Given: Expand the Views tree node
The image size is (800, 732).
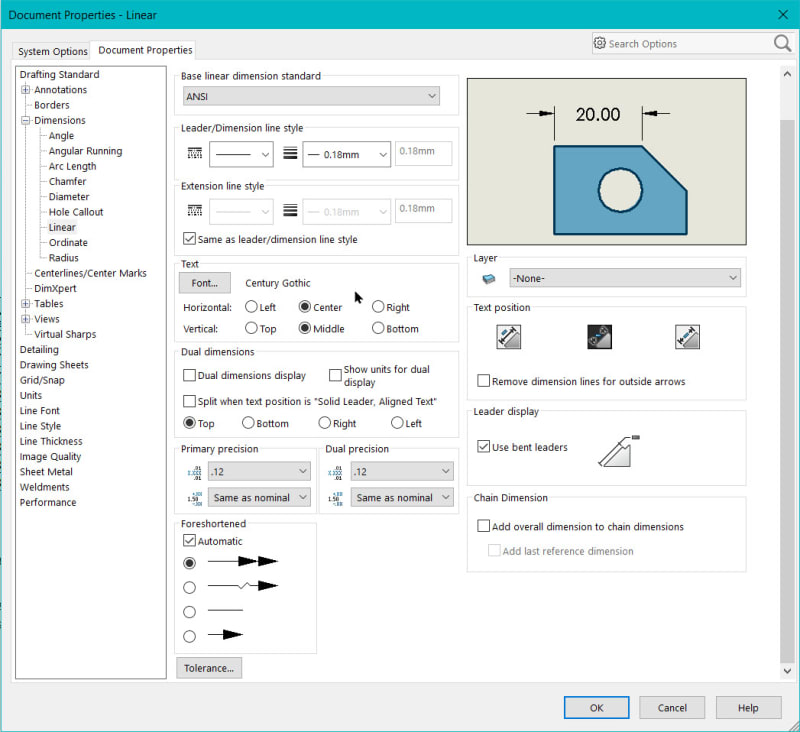Looking at the screenshot, I should point(25,319).
